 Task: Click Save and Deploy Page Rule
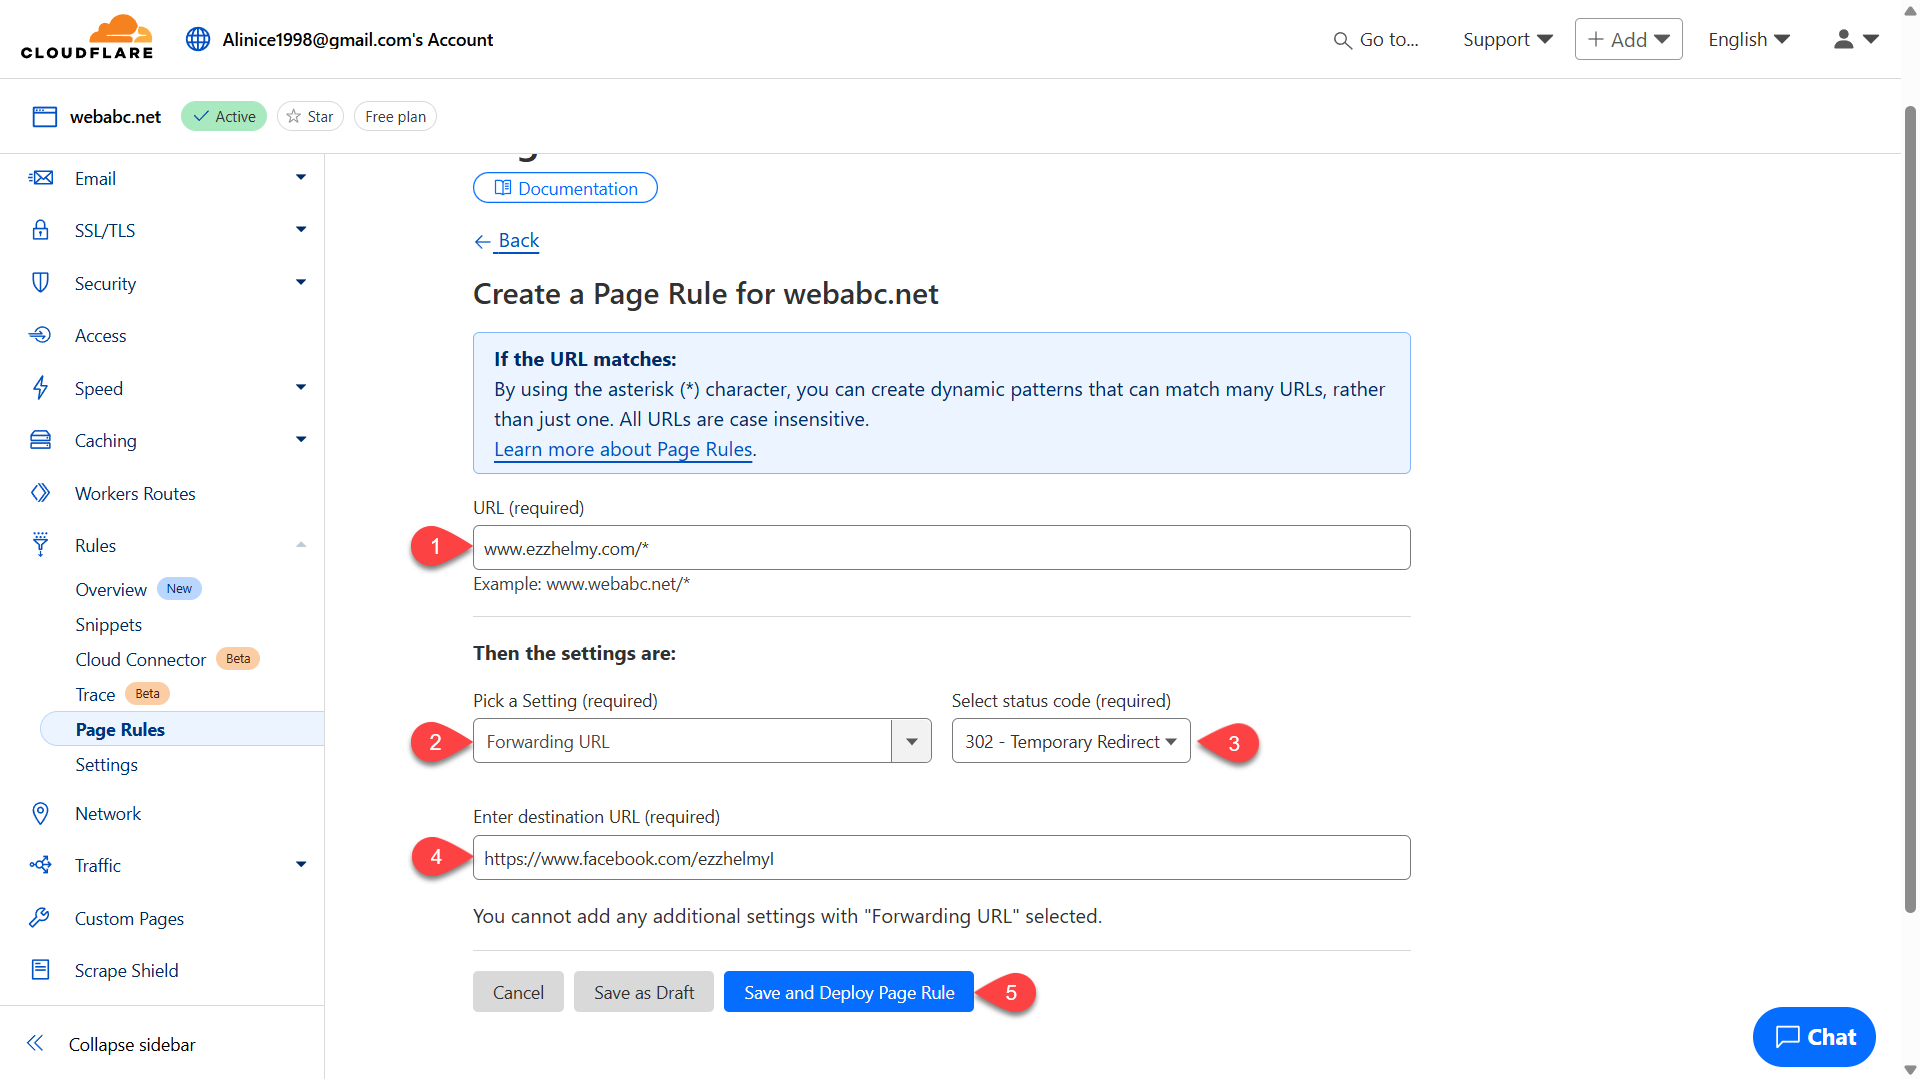click(x=848, y=992)
